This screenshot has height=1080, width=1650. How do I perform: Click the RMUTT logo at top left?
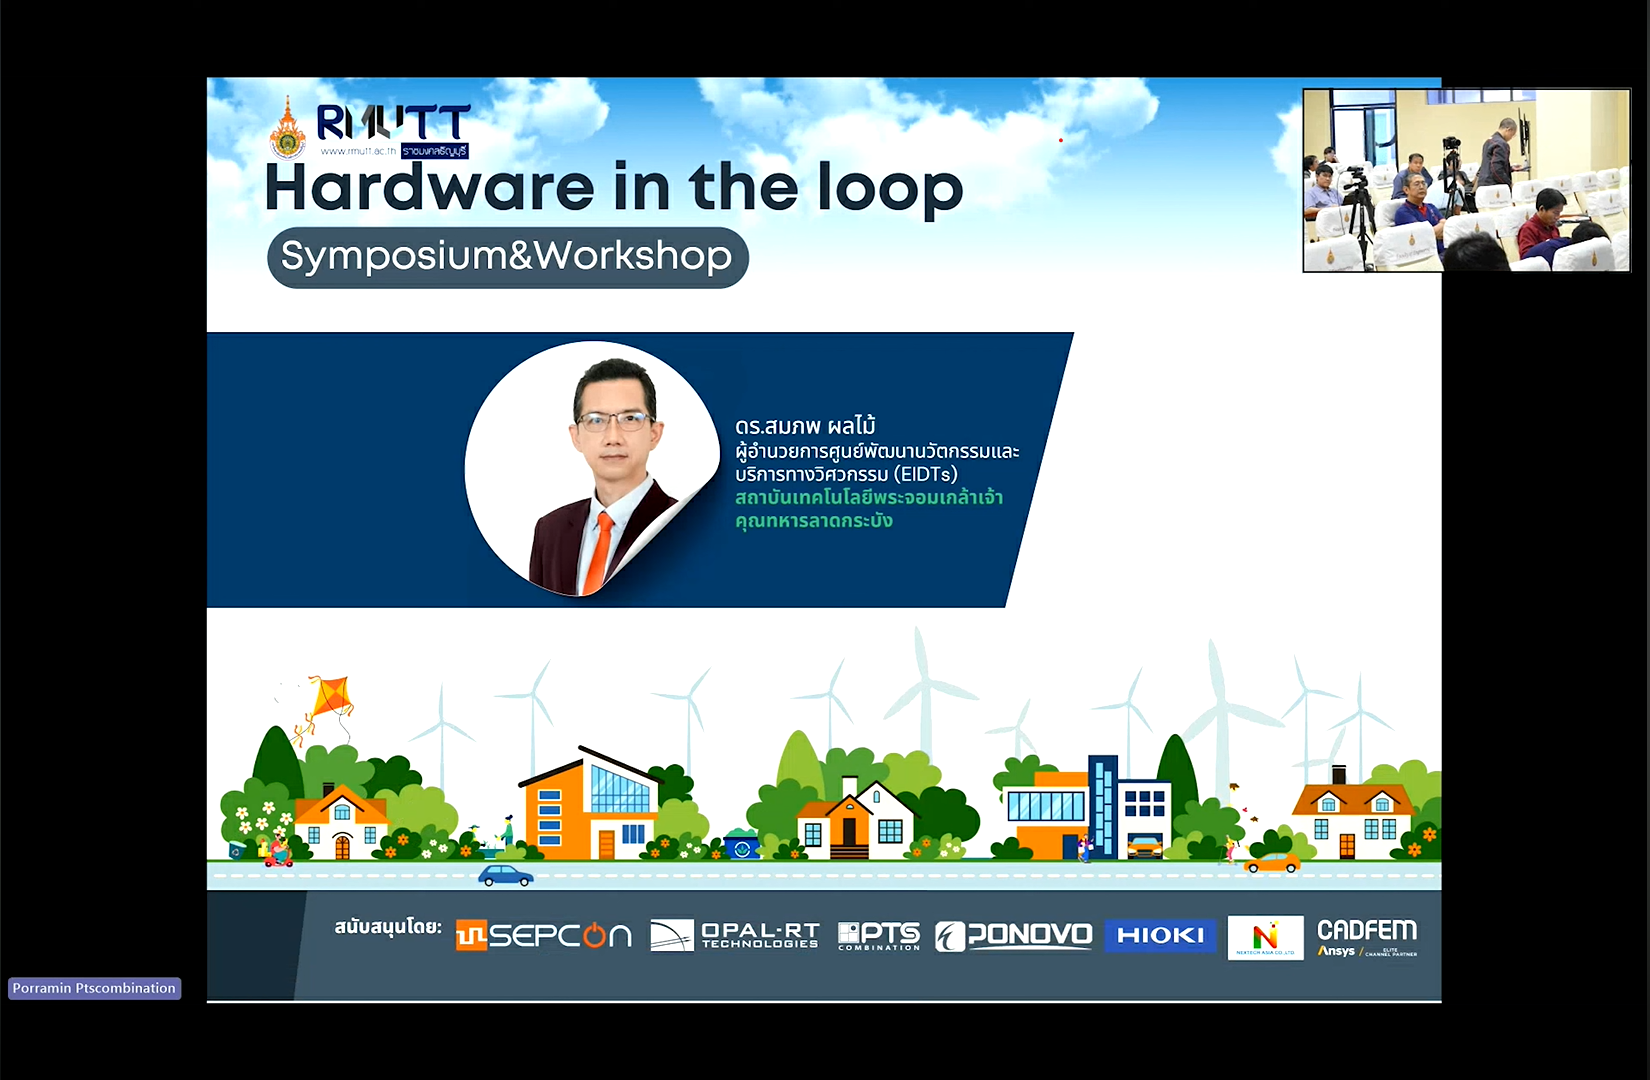pos(393,123)
